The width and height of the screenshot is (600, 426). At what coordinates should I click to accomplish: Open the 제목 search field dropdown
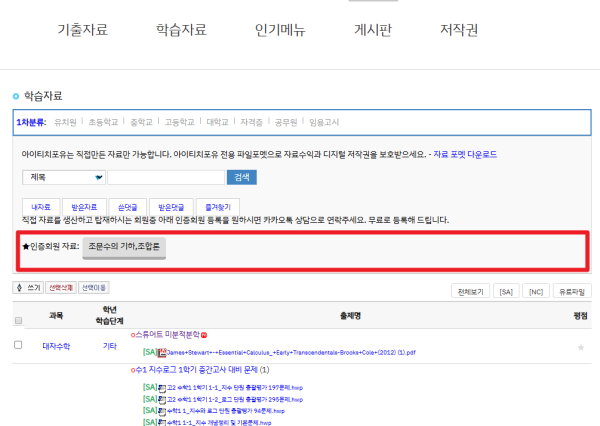(x=63, y=177)
